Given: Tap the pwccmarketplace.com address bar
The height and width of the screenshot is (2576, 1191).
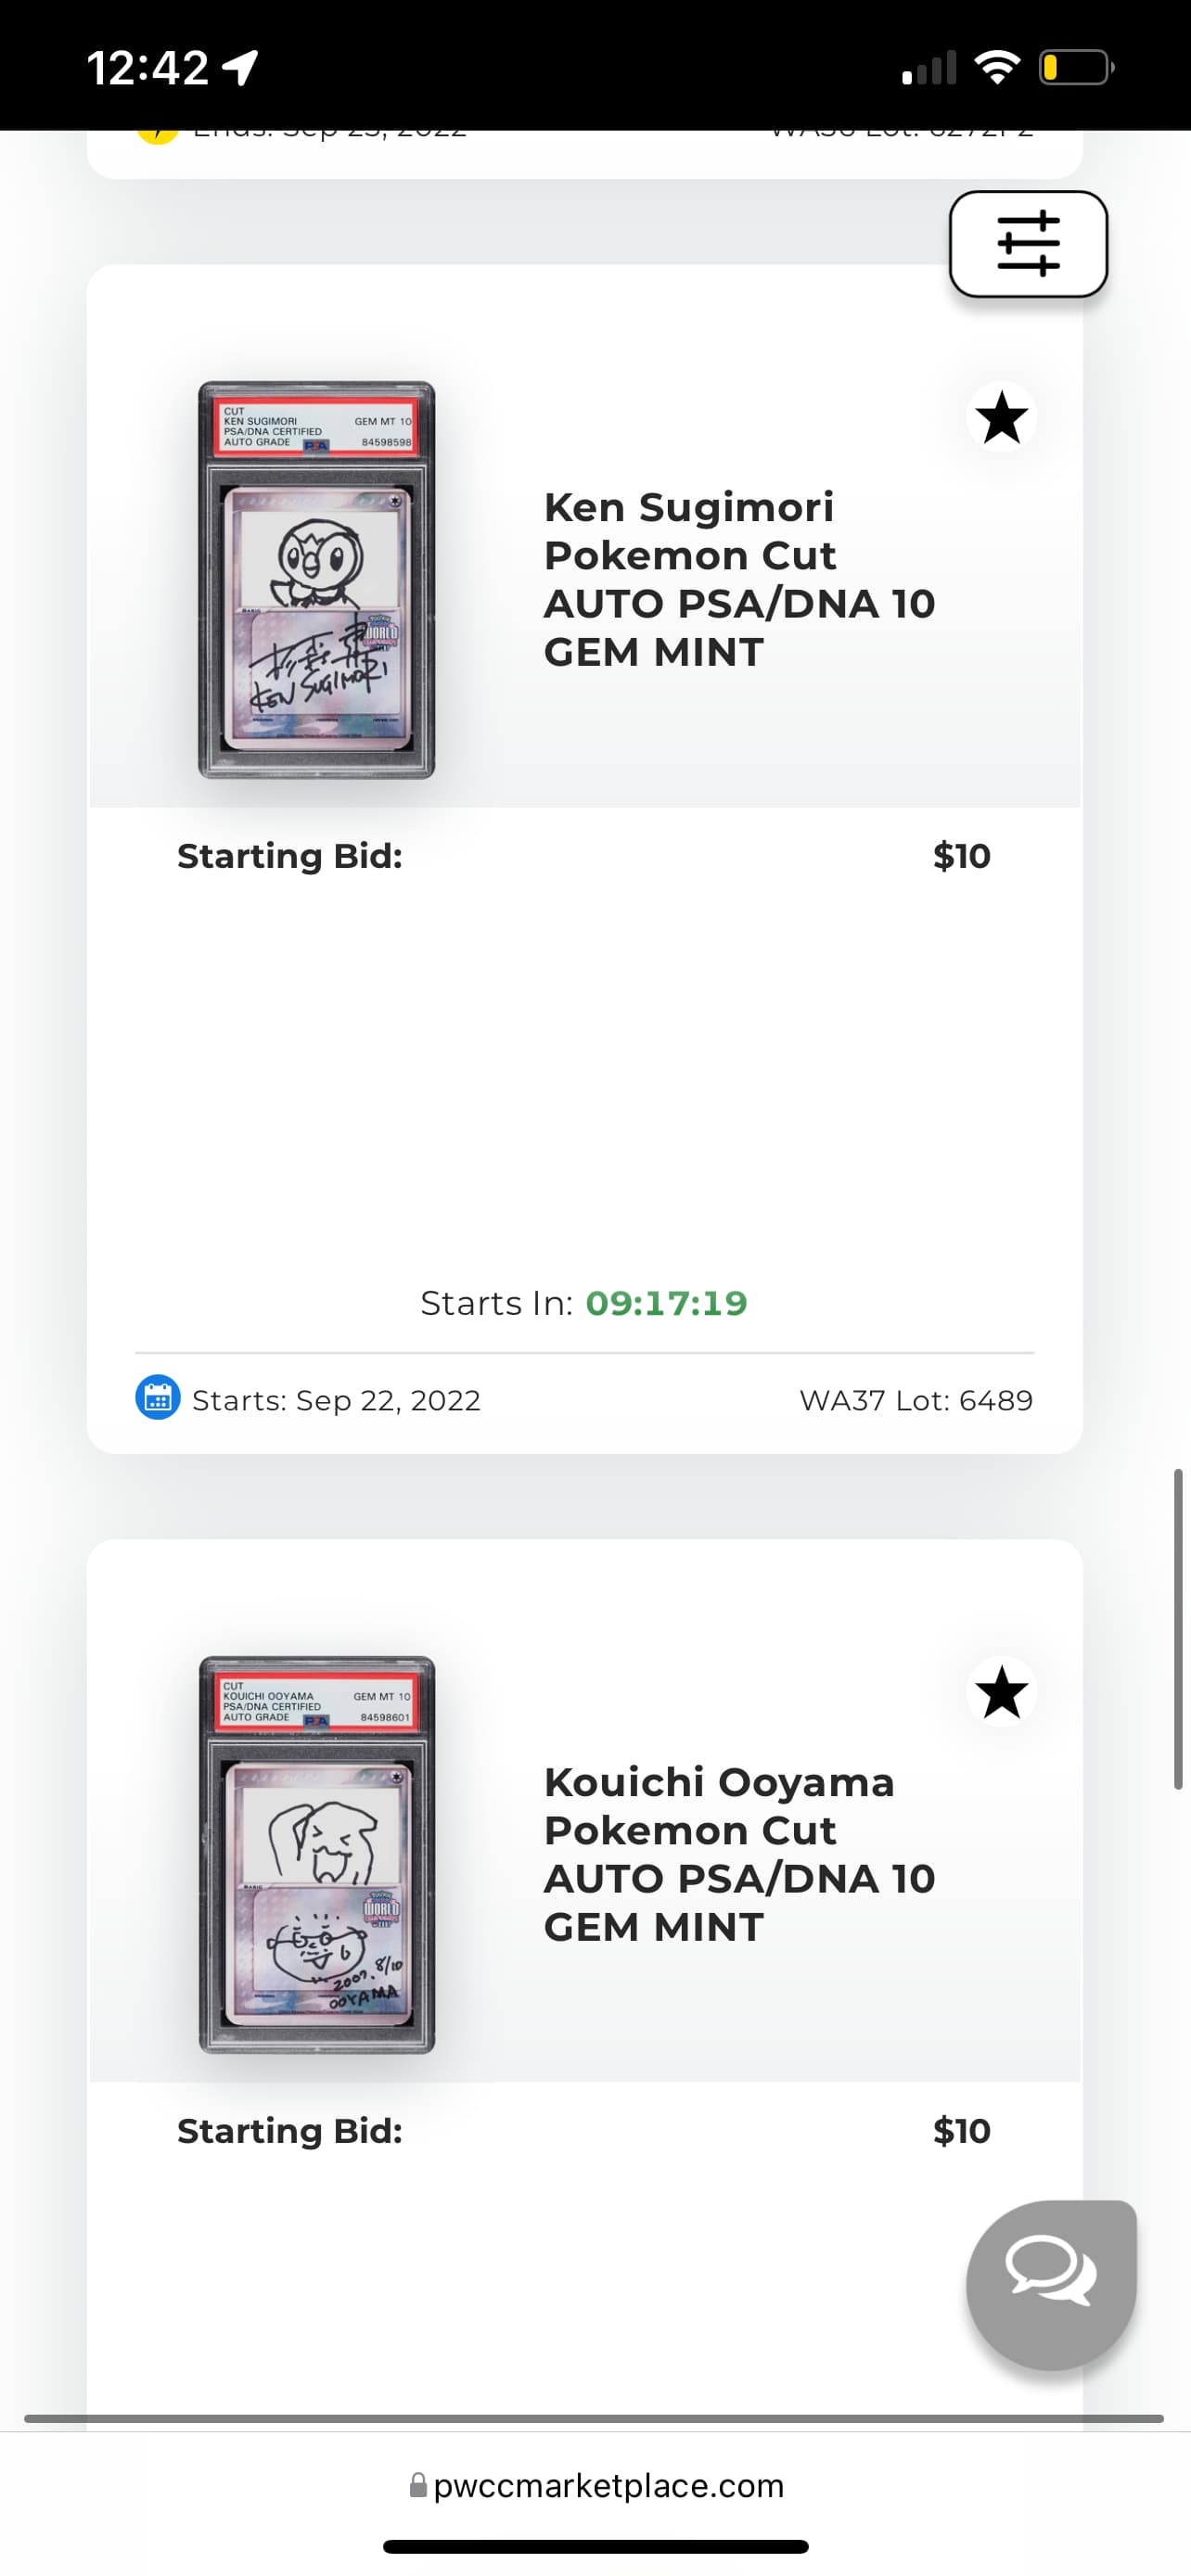Looking at the screenshot, I should tap(608, 2485).
